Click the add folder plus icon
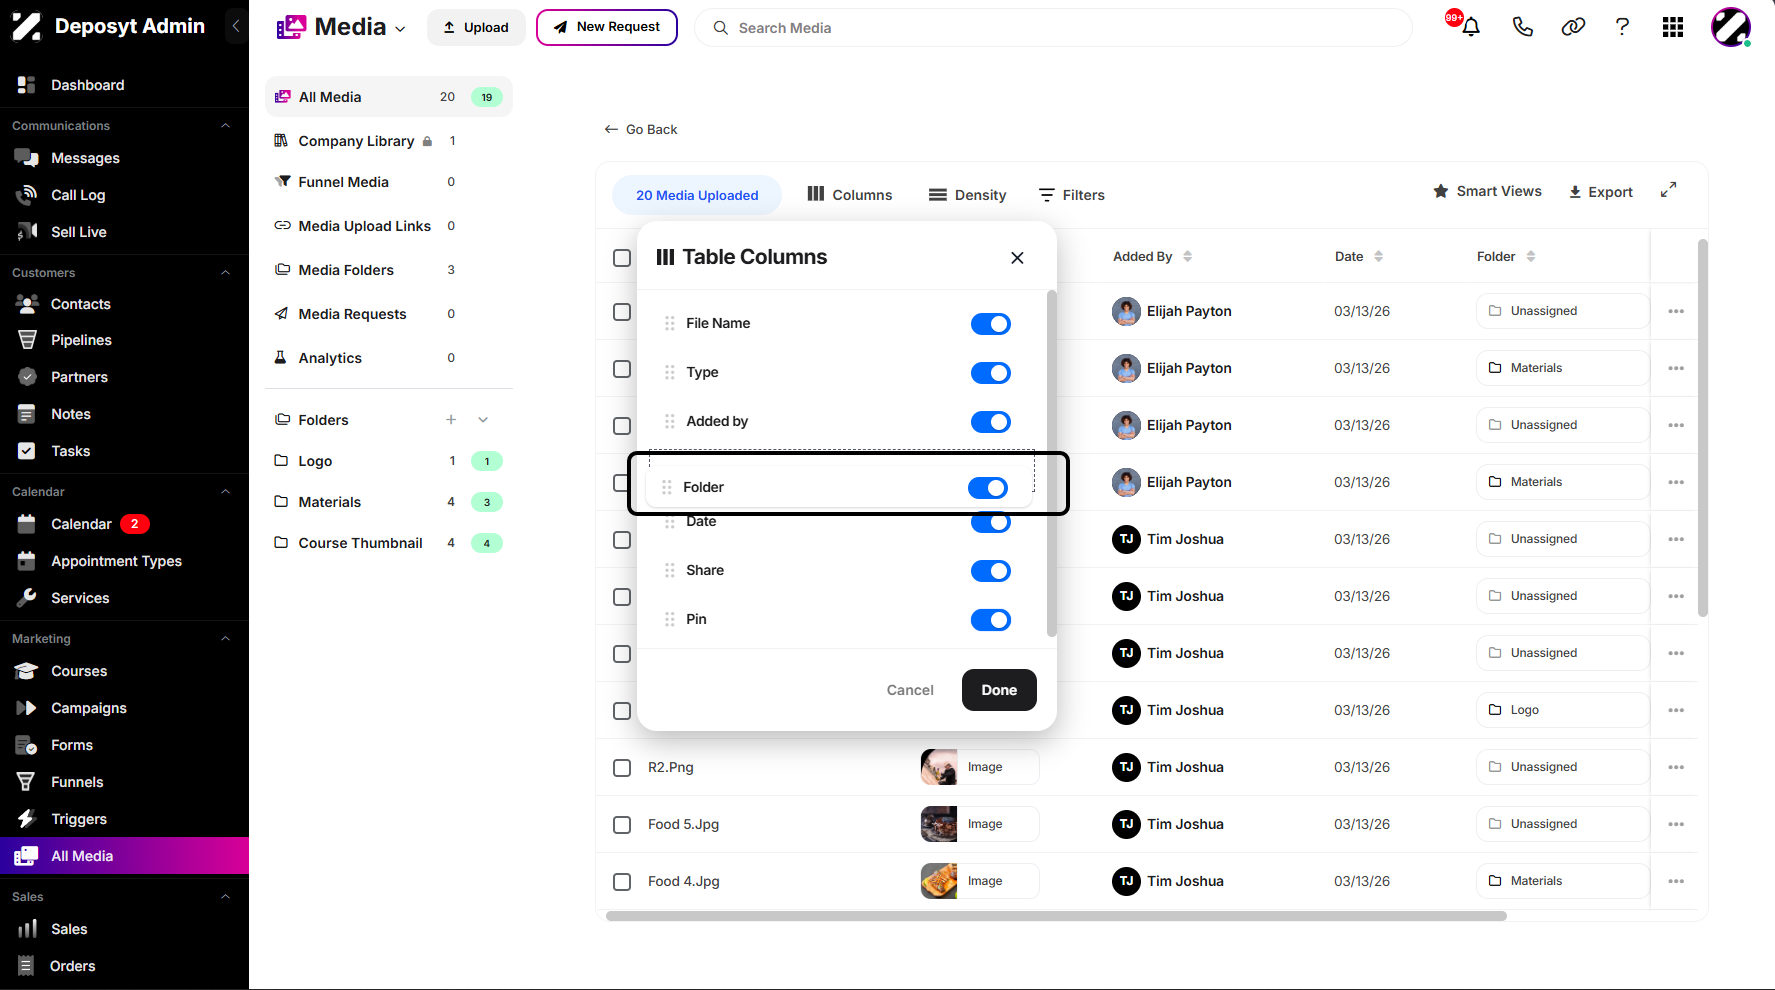 [x=451, y=420]
